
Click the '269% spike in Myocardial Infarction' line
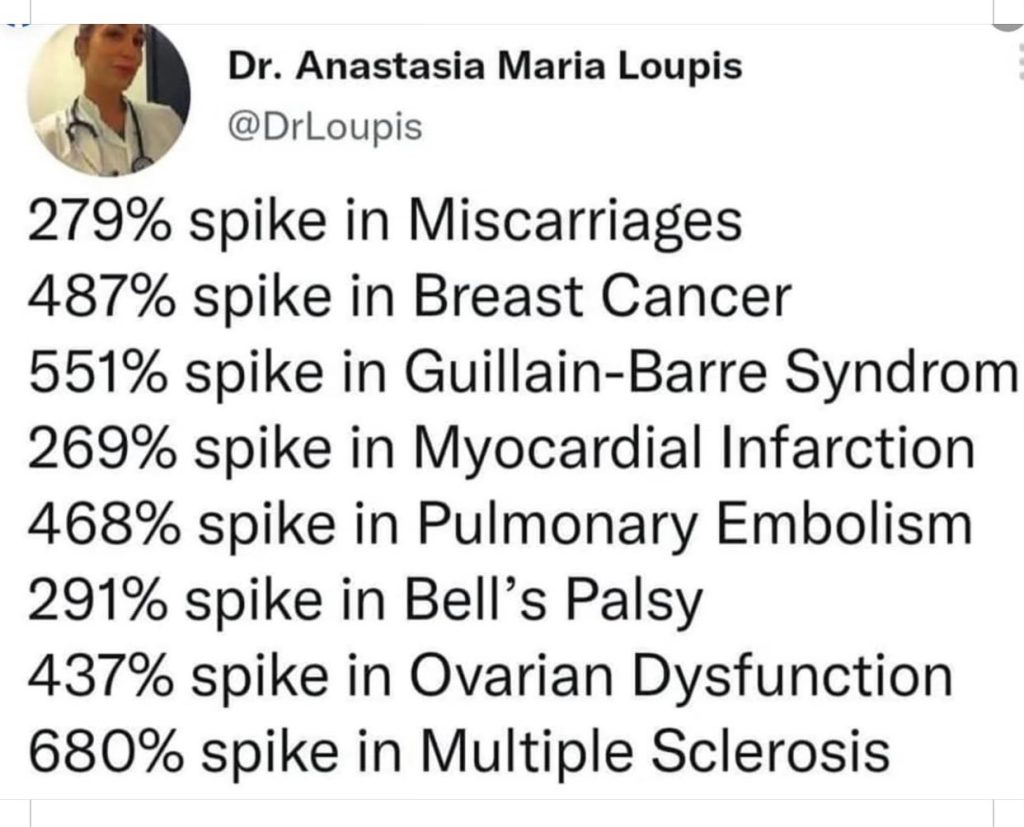coord(500,448)
